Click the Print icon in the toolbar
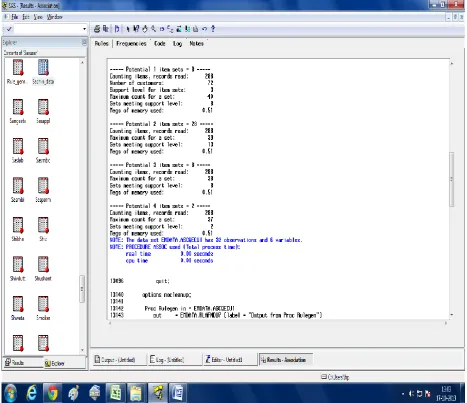467x403 pixels. coord(97,29)
